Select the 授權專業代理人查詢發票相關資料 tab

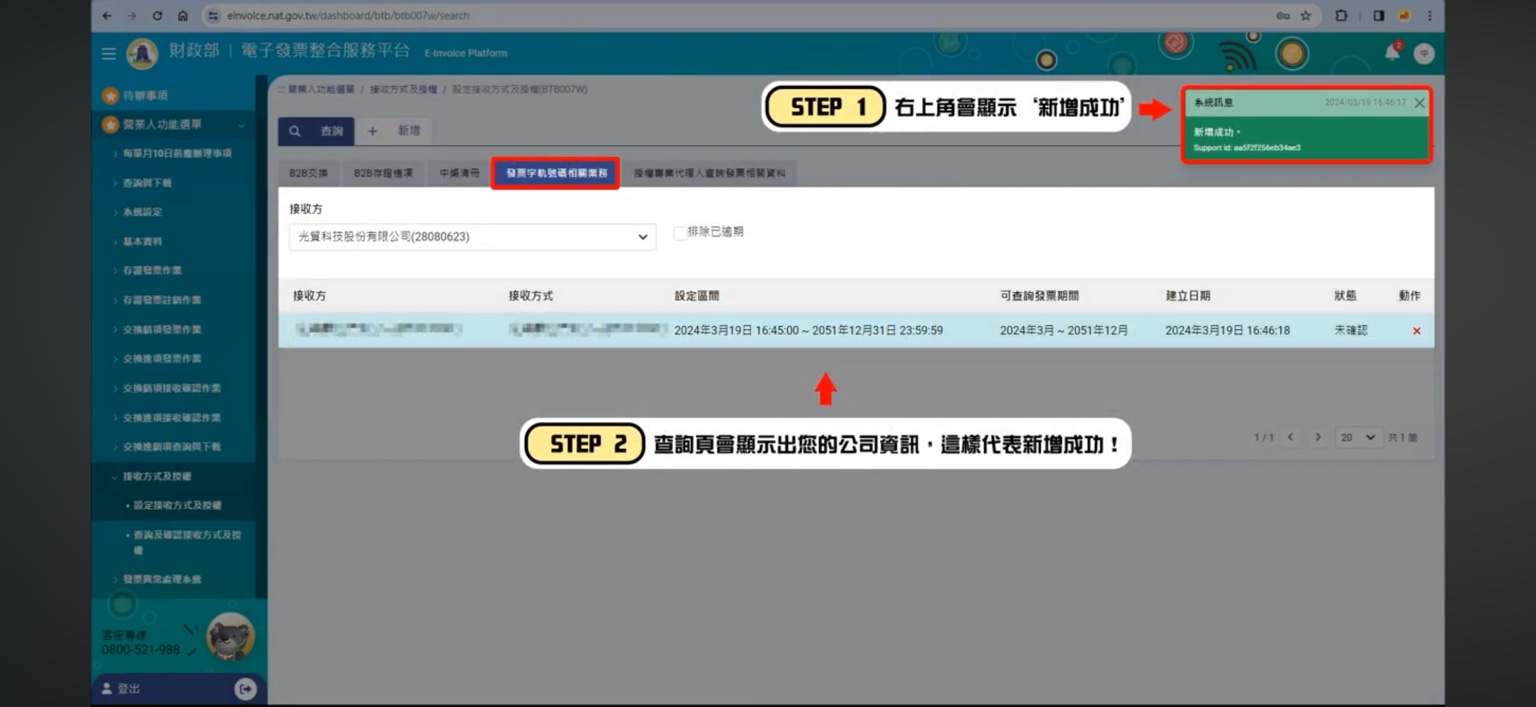click(709, 173)
